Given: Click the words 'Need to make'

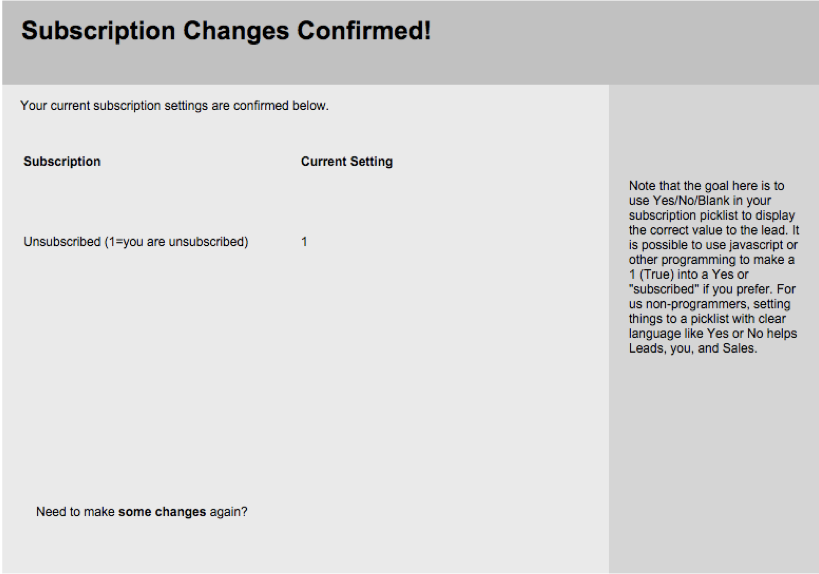Looking at the screenshot, I should point(75,512).
